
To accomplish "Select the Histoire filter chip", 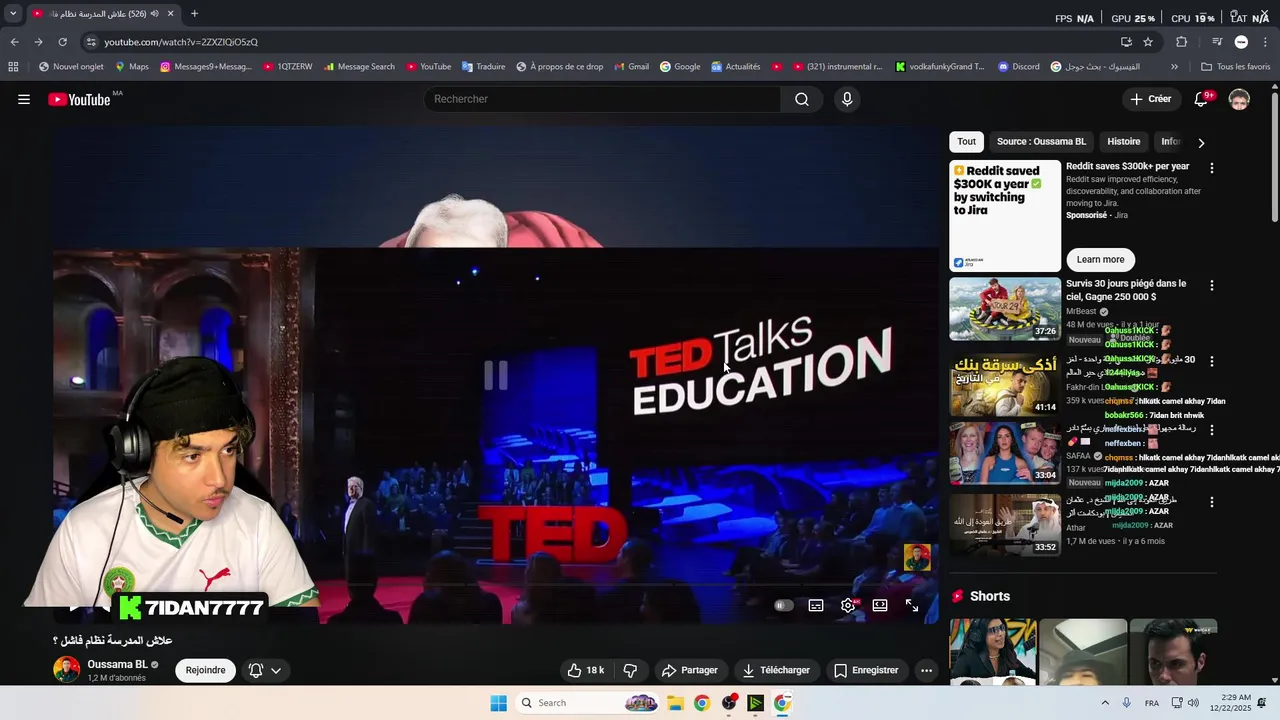I will point(1123,141).
